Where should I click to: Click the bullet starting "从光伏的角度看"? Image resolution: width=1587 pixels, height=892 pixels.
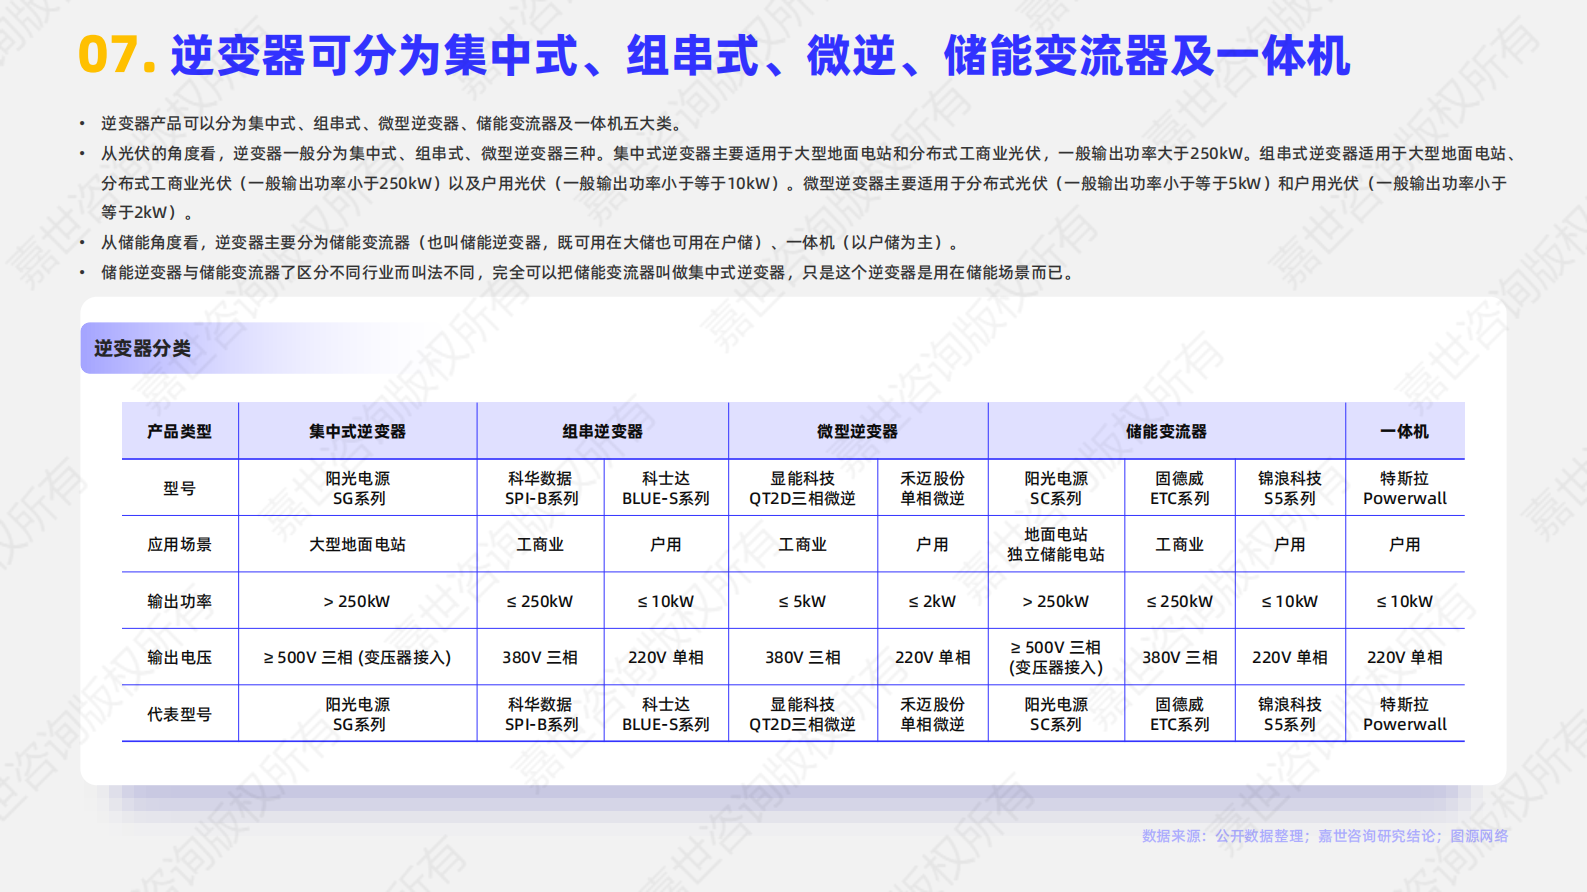coord(810,183)
